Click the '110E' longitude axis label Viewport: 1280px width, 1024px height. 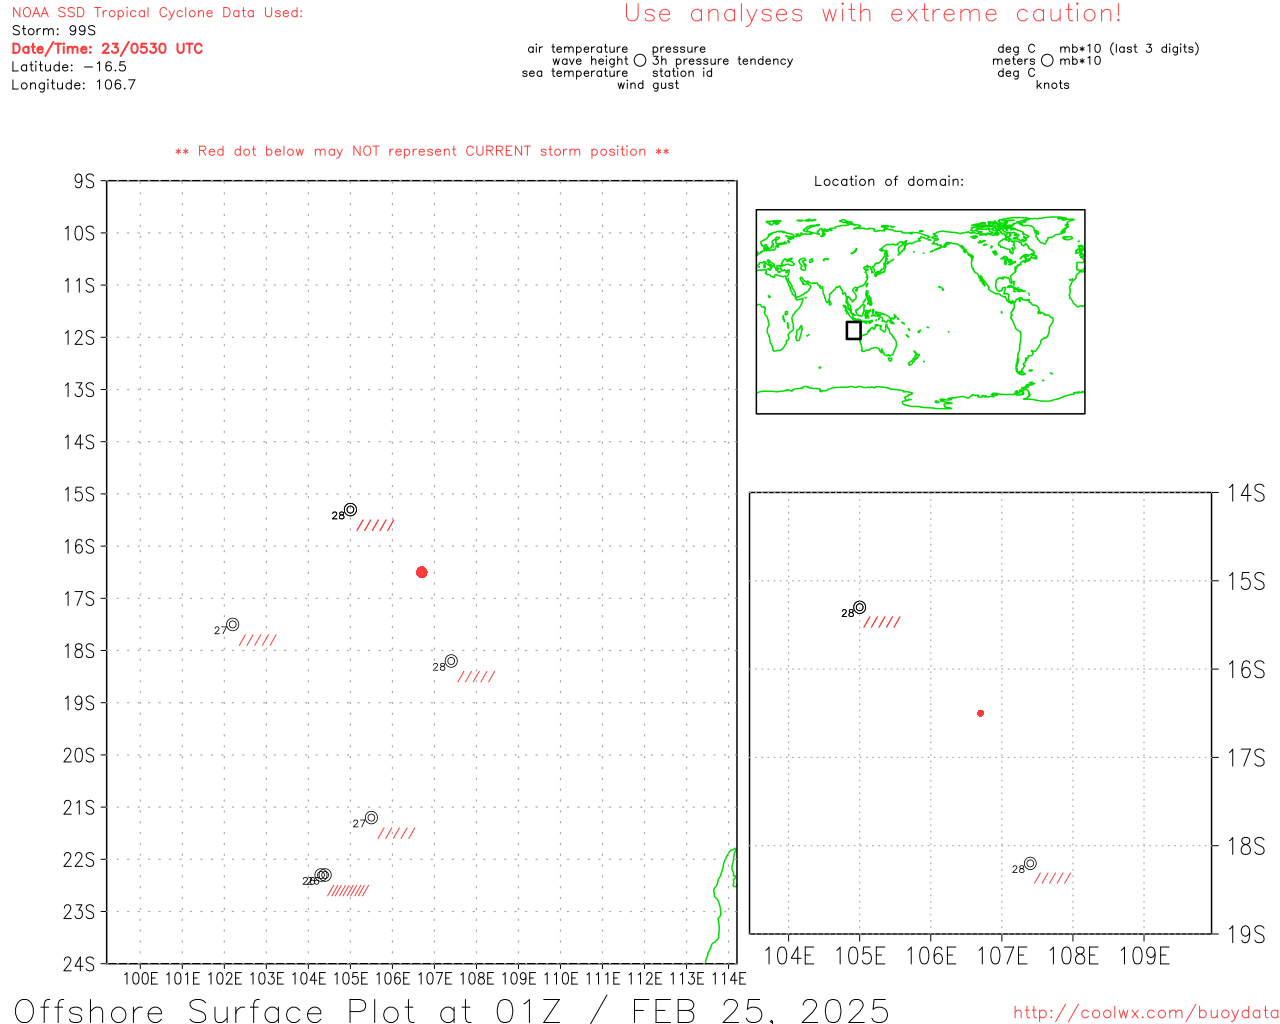coord(560,979)
